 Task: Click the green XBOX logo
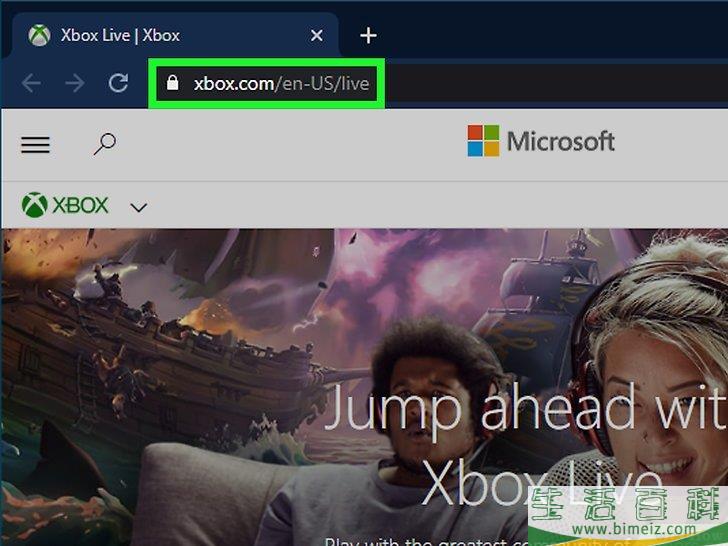coord(65,205)
